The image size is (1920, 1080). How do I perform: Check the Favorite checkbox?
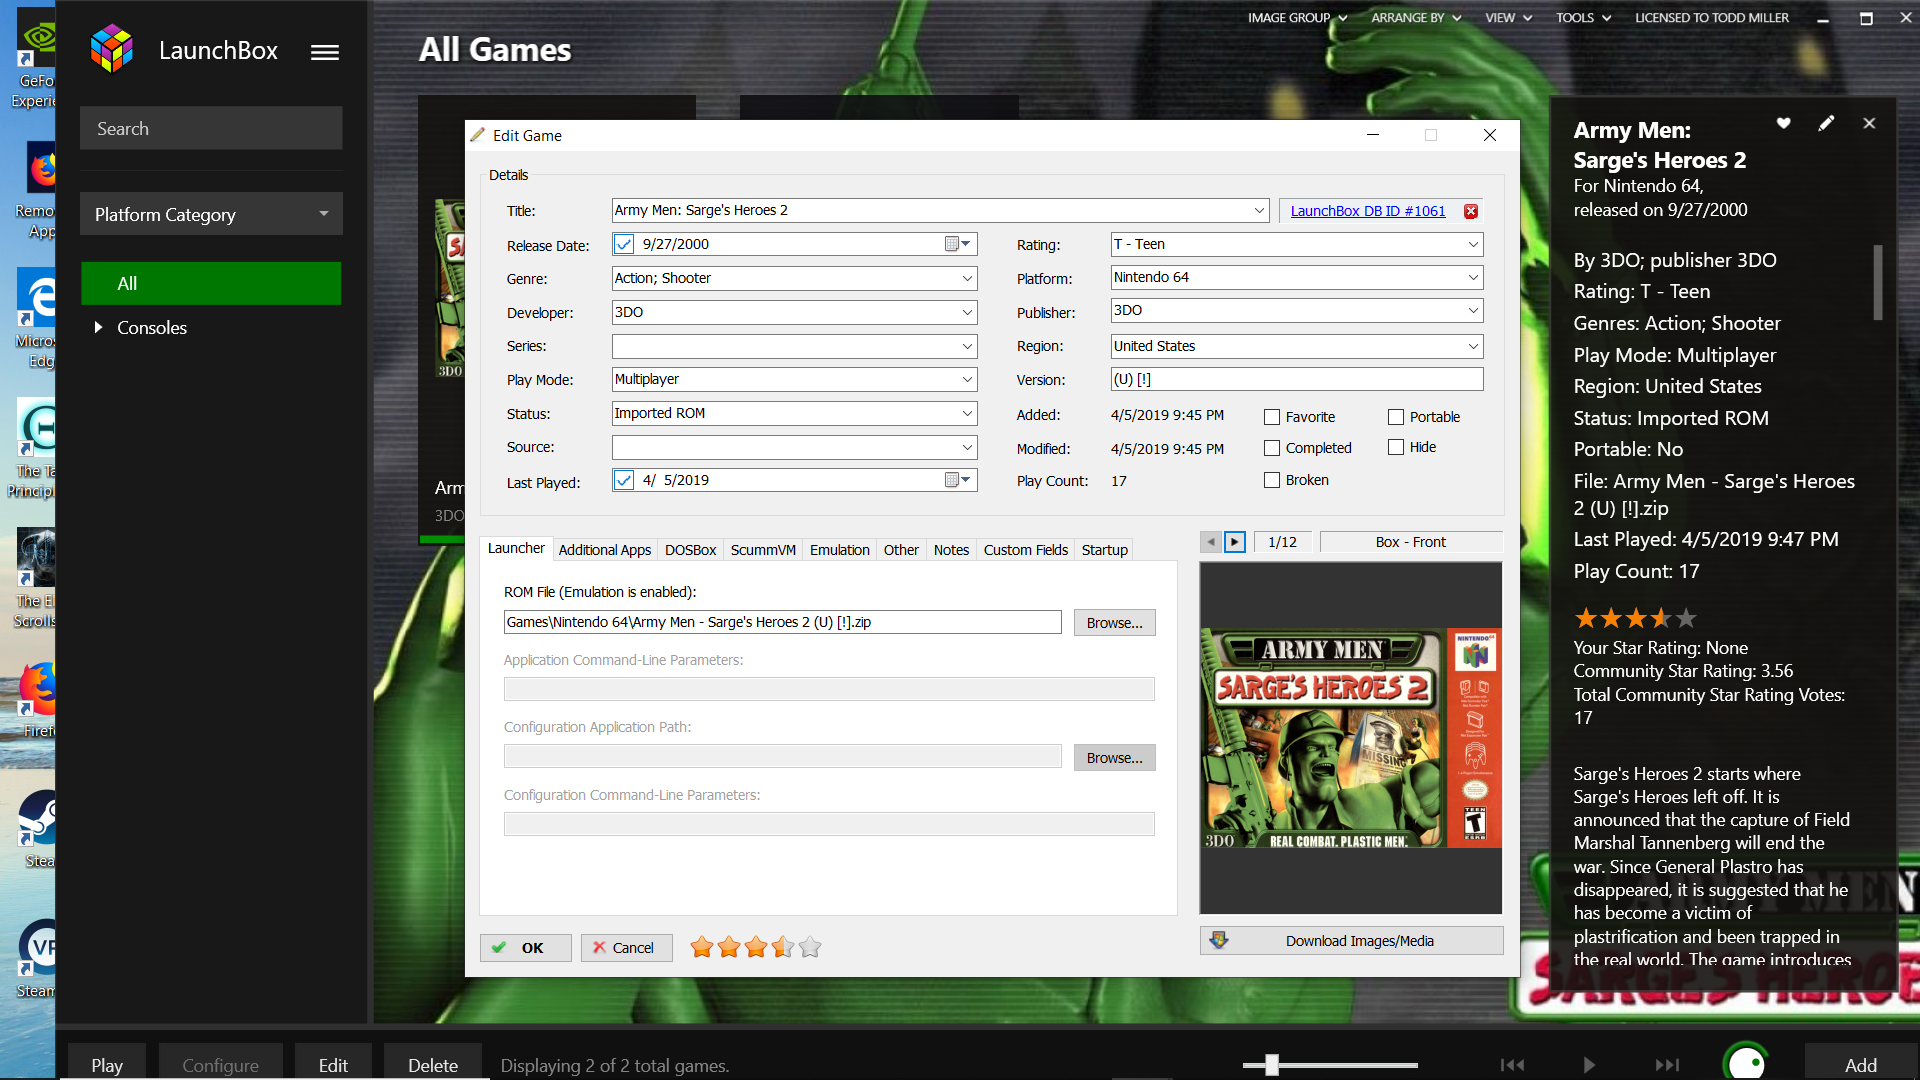coord(1272,417)
